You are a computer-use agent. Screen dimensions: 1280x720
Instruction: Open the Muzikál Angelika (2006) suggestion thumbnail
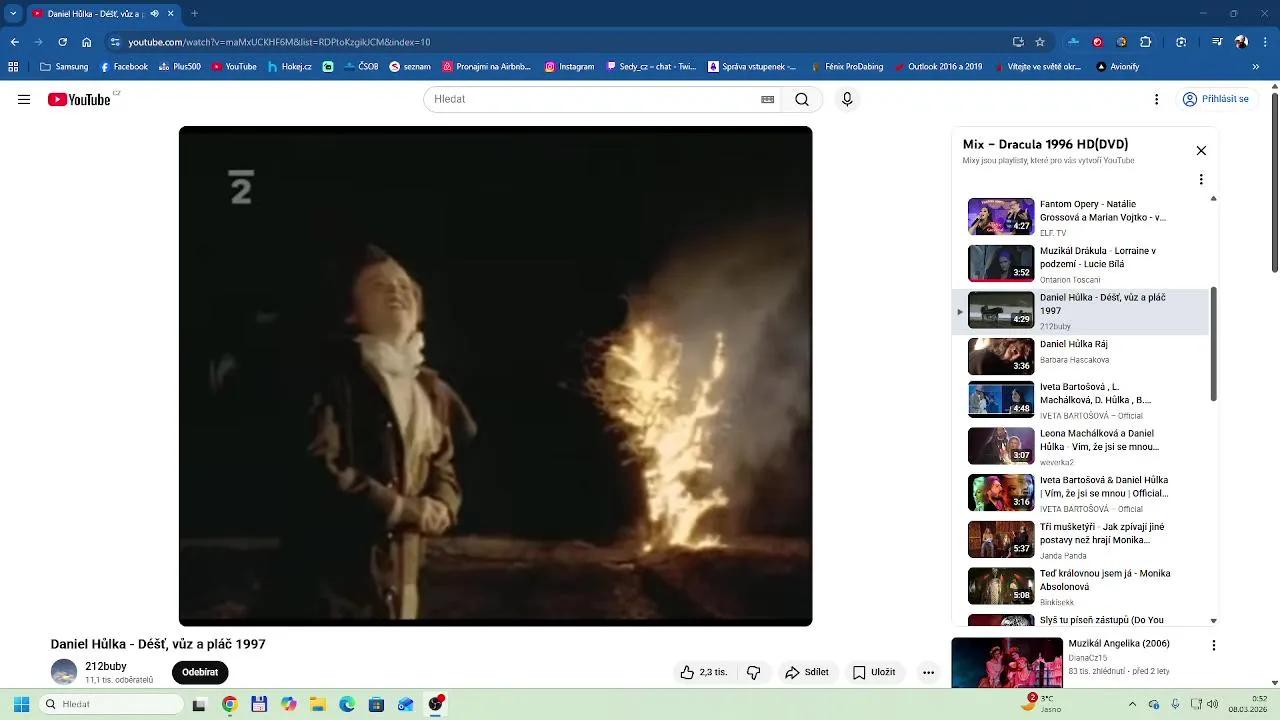(x=1007, y=663)
